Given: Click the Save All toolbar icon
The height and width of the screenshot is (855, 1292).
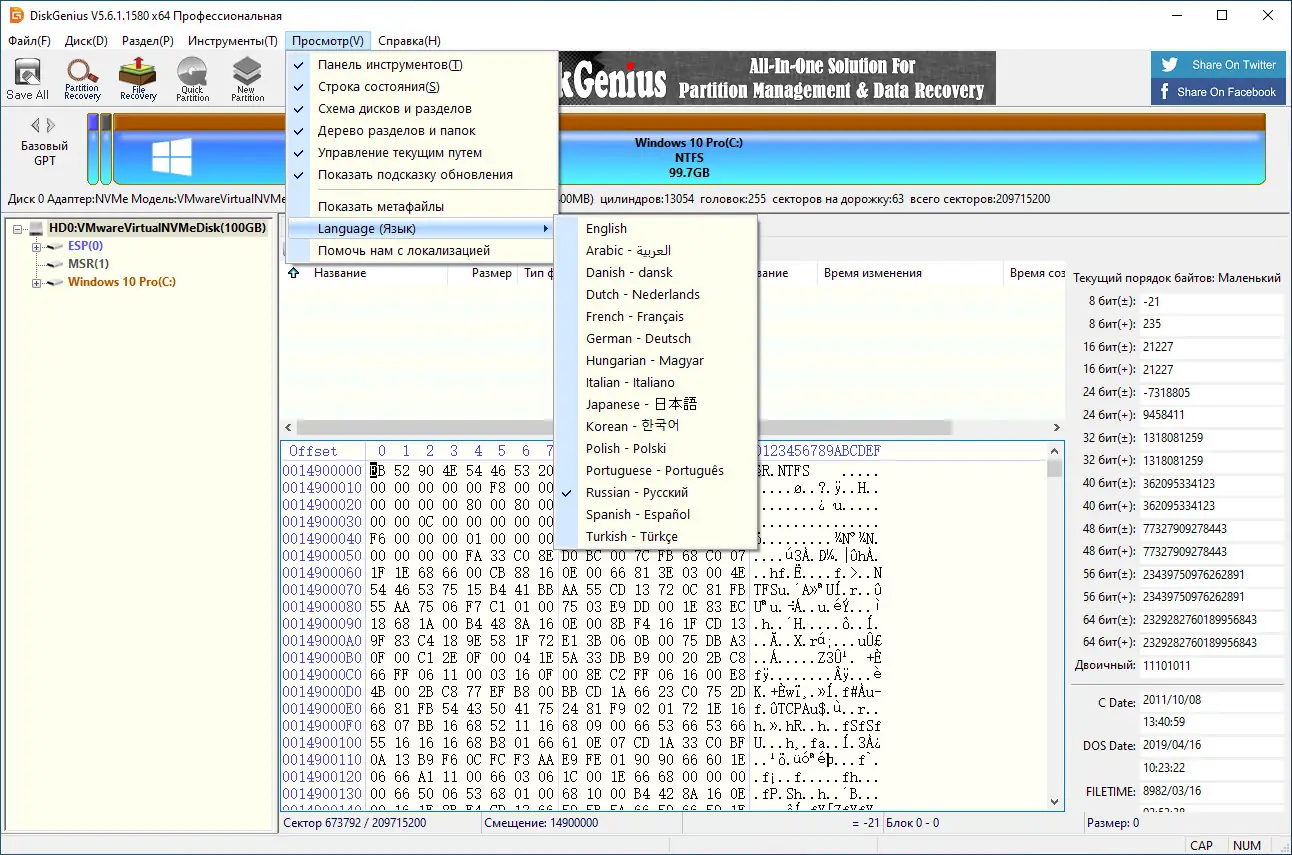Looking at the screenshot, I should tap(27, 79).
